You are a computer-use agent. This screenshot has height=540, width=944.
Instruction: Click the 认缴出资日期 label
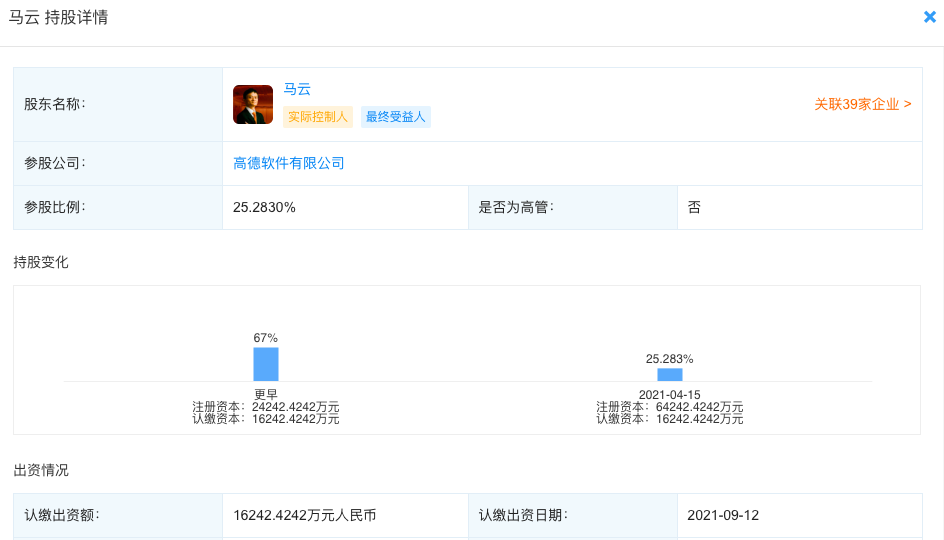point(523,515)
